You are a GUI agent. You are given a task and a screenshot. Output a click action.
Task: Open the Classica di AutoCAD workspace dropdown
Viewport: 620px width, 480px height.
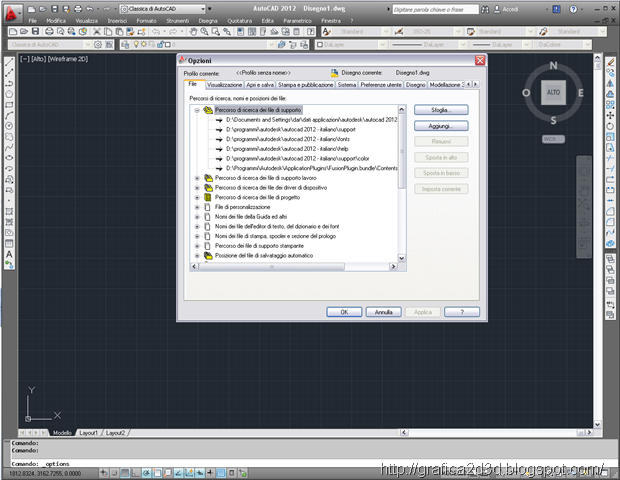[163, 9]
